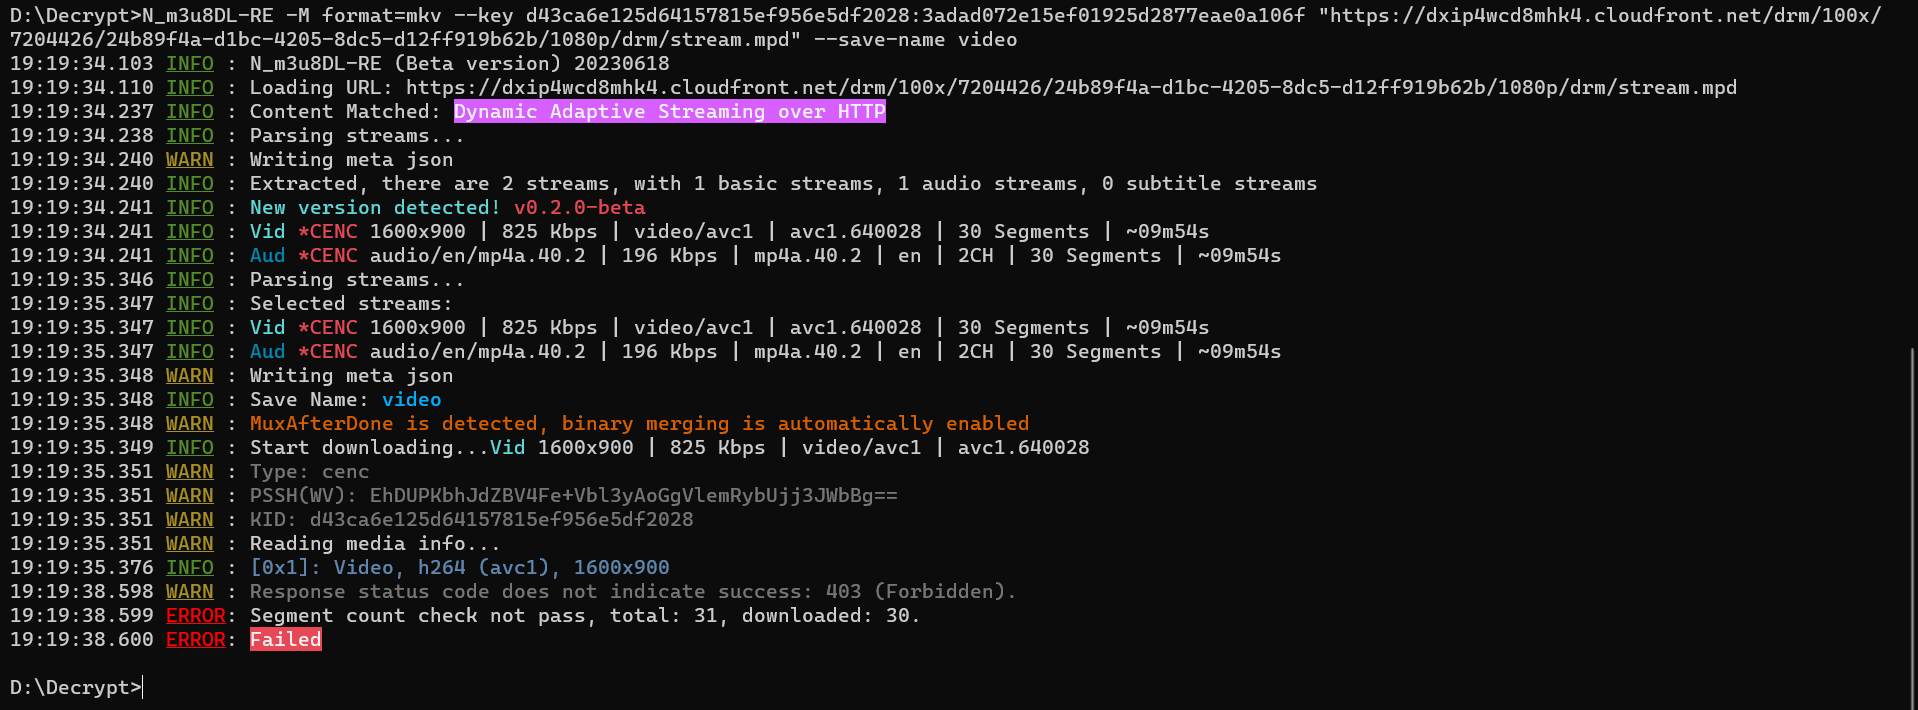1918x710 pixels.
Task: Click the KID hex value line
Action: click(x=500, y=520)
